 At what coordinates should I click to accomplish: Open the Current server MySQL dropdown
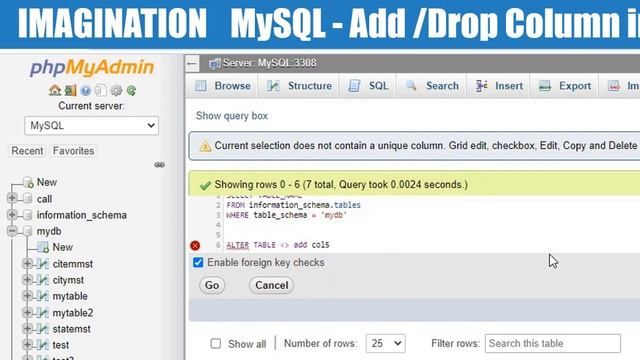[x=91, y=125]
